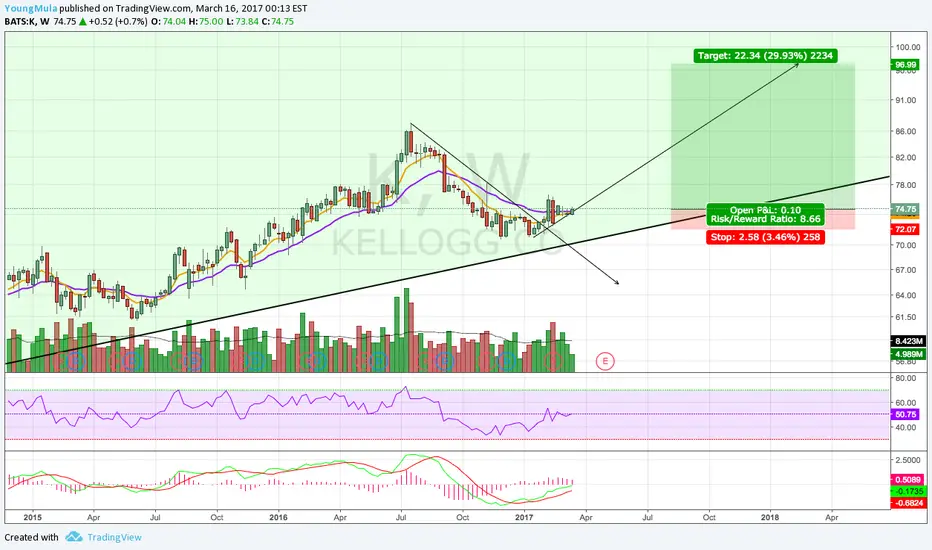Click the 4.989M volume tag
The image size is (932, 550).
(x=909, y=354)
